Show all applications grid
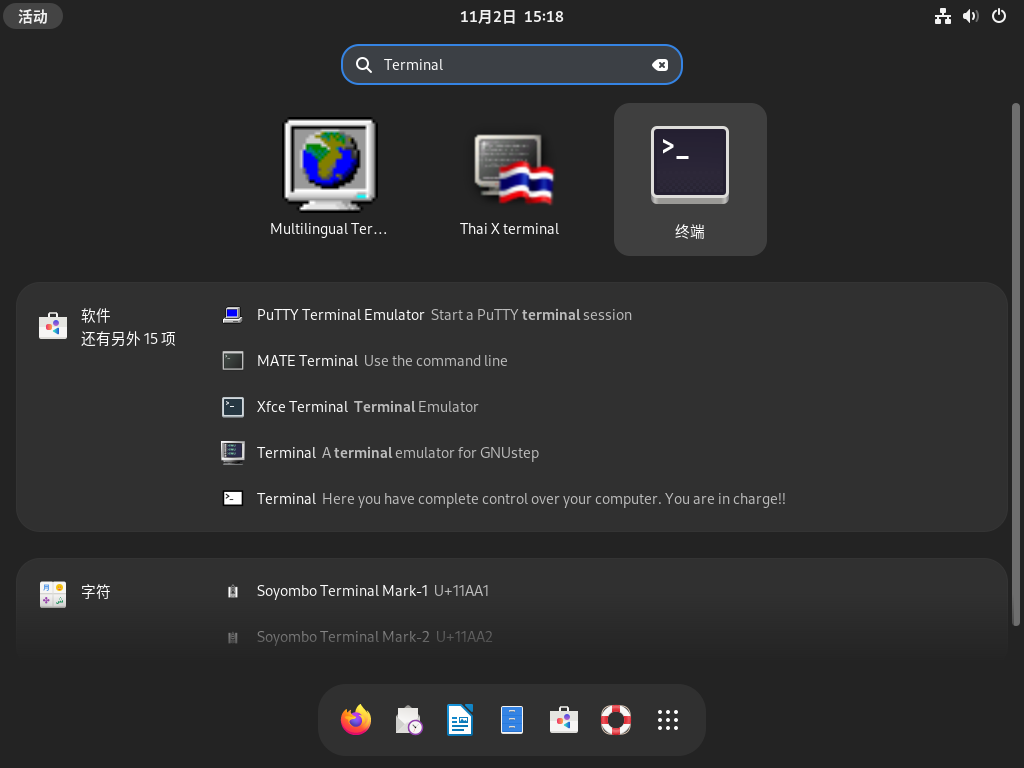 click(668, 720)
